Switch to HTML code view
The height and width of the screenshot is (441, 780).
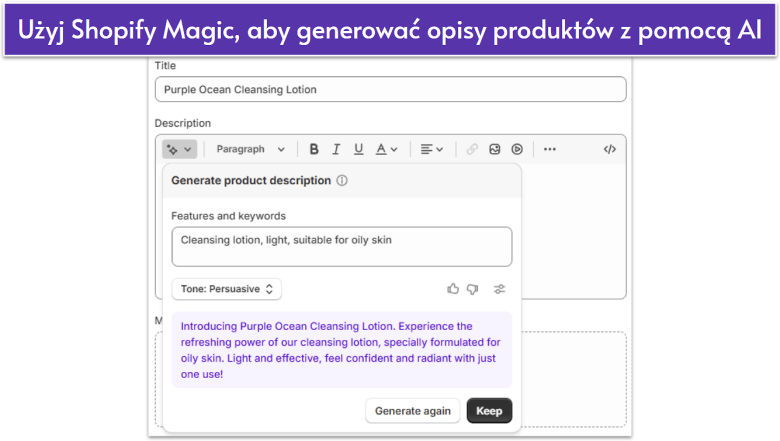tap(610, 149)
